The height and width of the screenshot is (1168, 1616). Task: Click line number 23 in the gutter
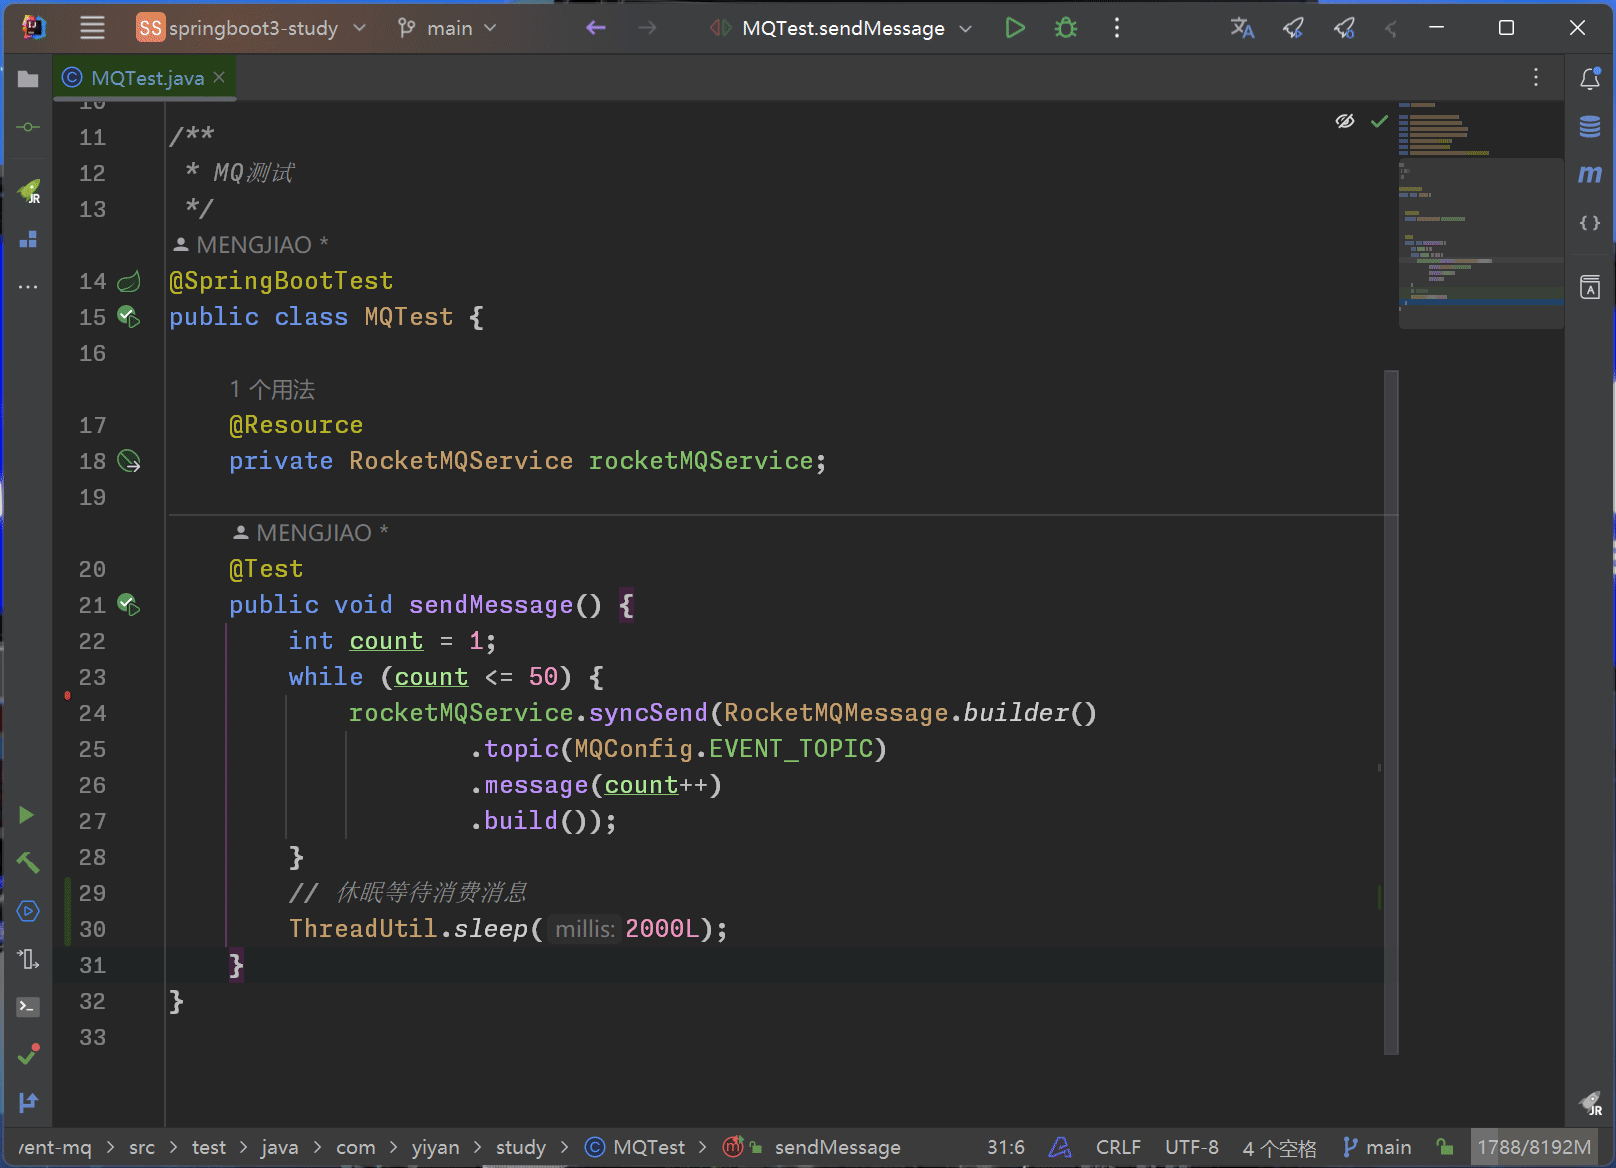pyautogui.click(x=92, y=677)
